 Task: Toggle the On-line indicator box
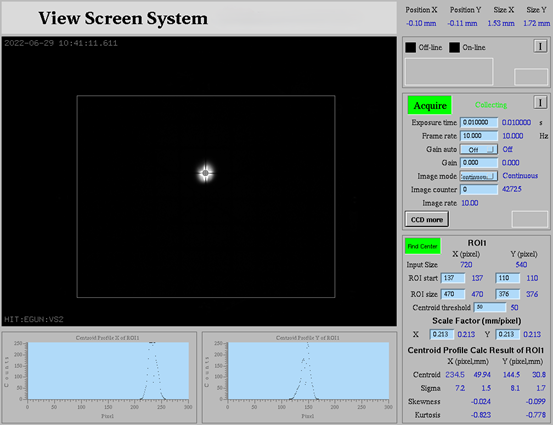tap(454, 47)
